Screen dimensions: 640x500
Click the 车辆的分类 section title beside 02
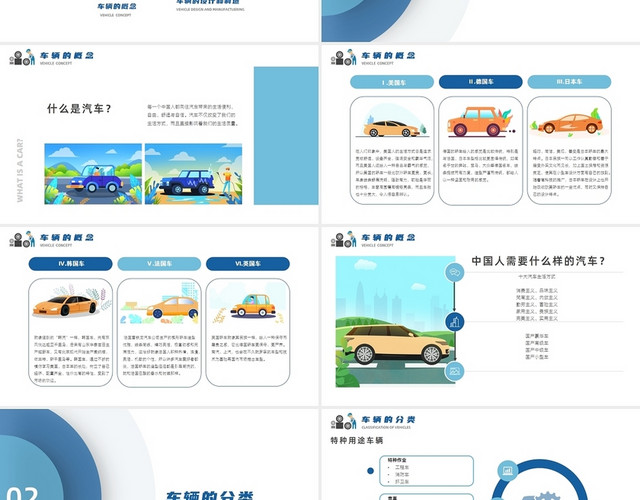[x=210, y=496]
